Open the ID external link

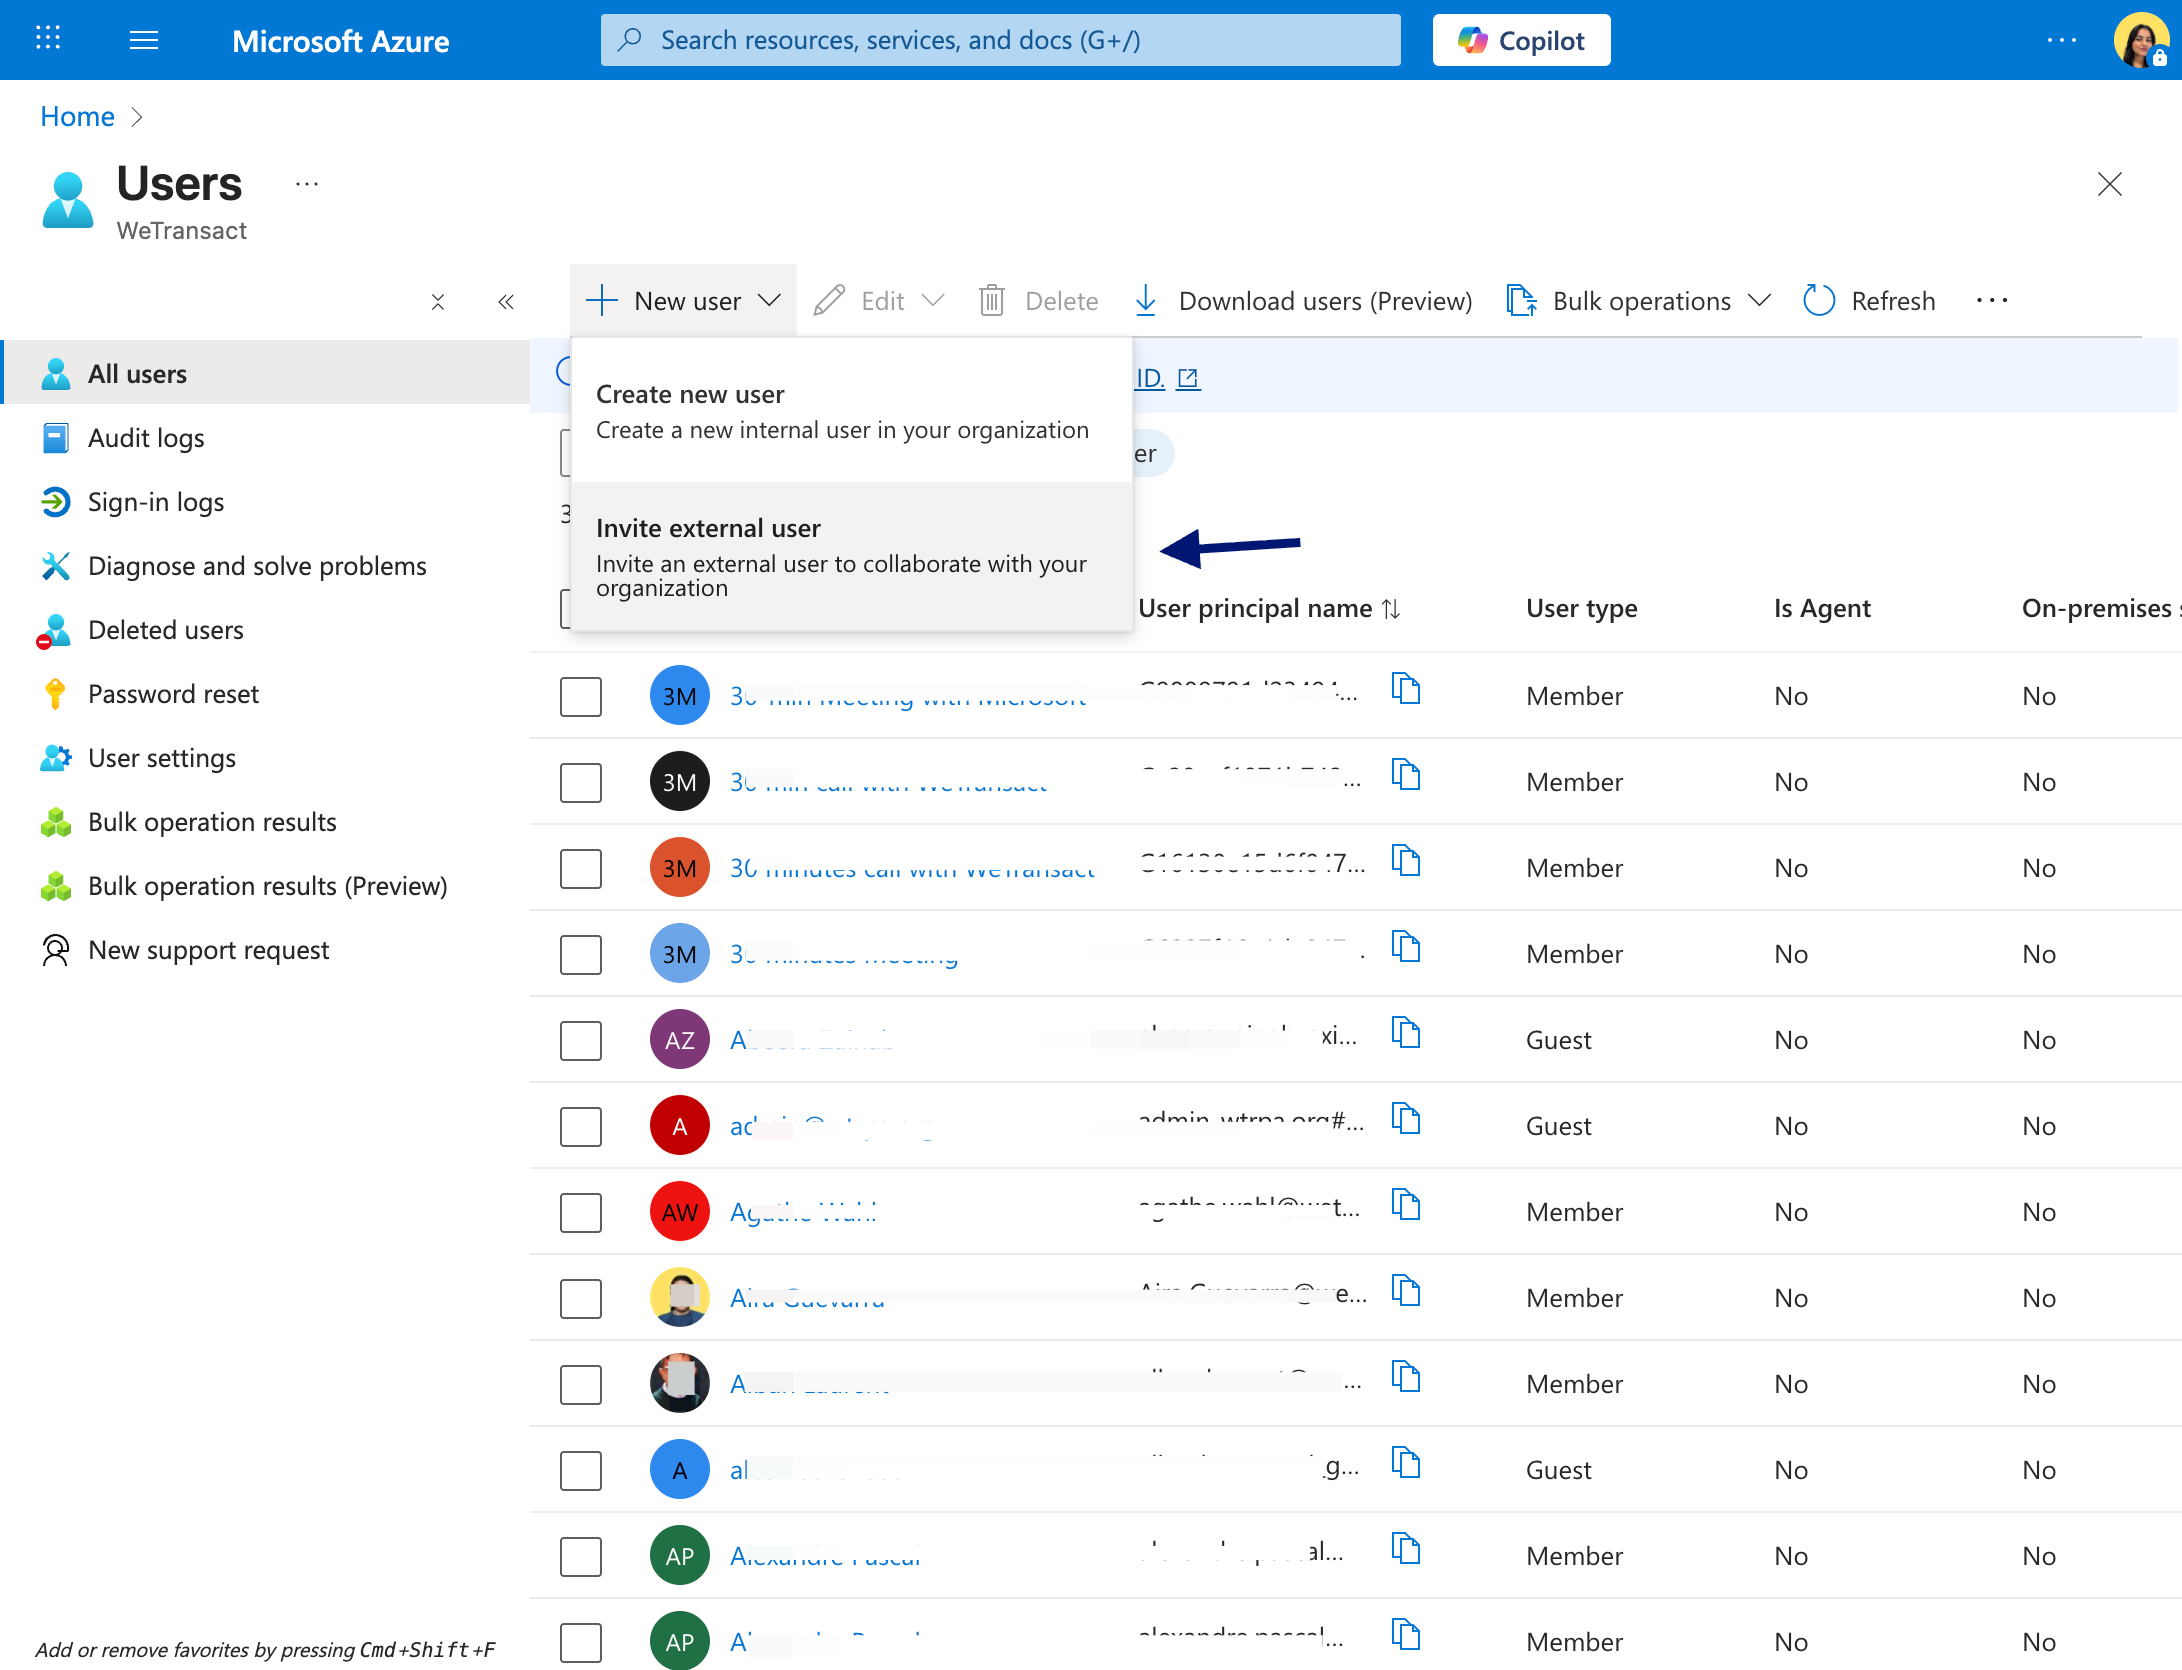coord(1167,378)
